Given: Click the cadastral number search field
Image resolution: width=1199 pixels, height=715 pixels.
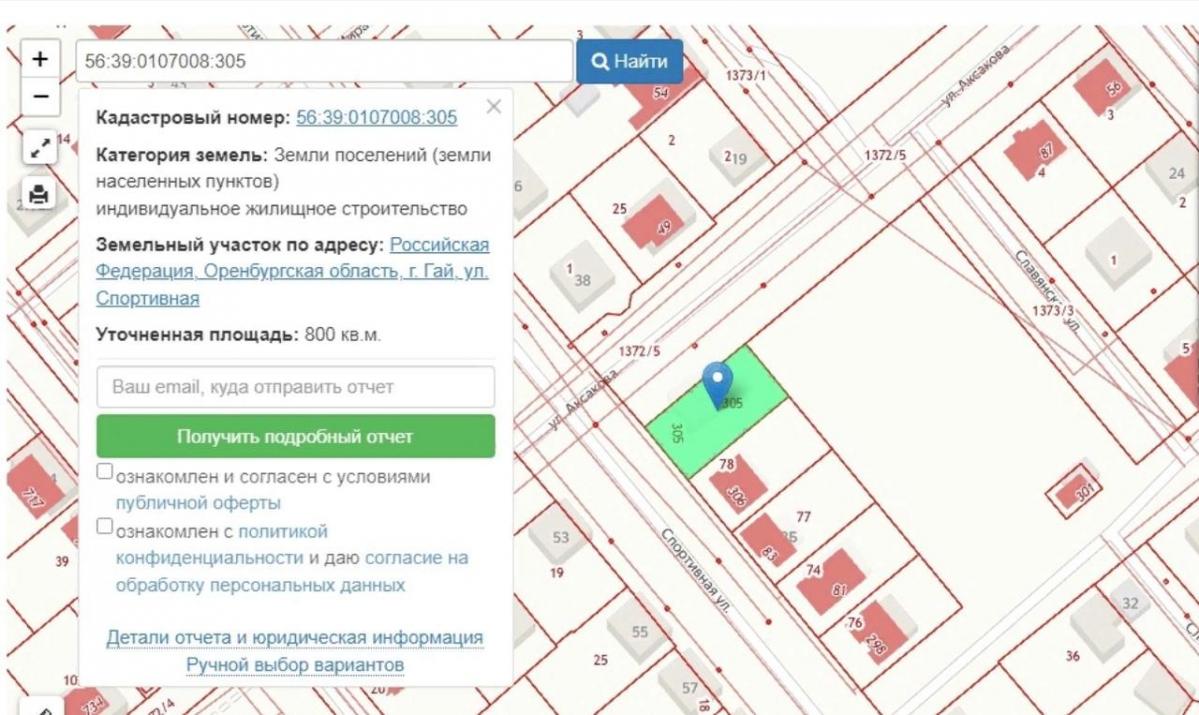Looking at the screenshot, I should pyautogui.click(x=324, y=61).
